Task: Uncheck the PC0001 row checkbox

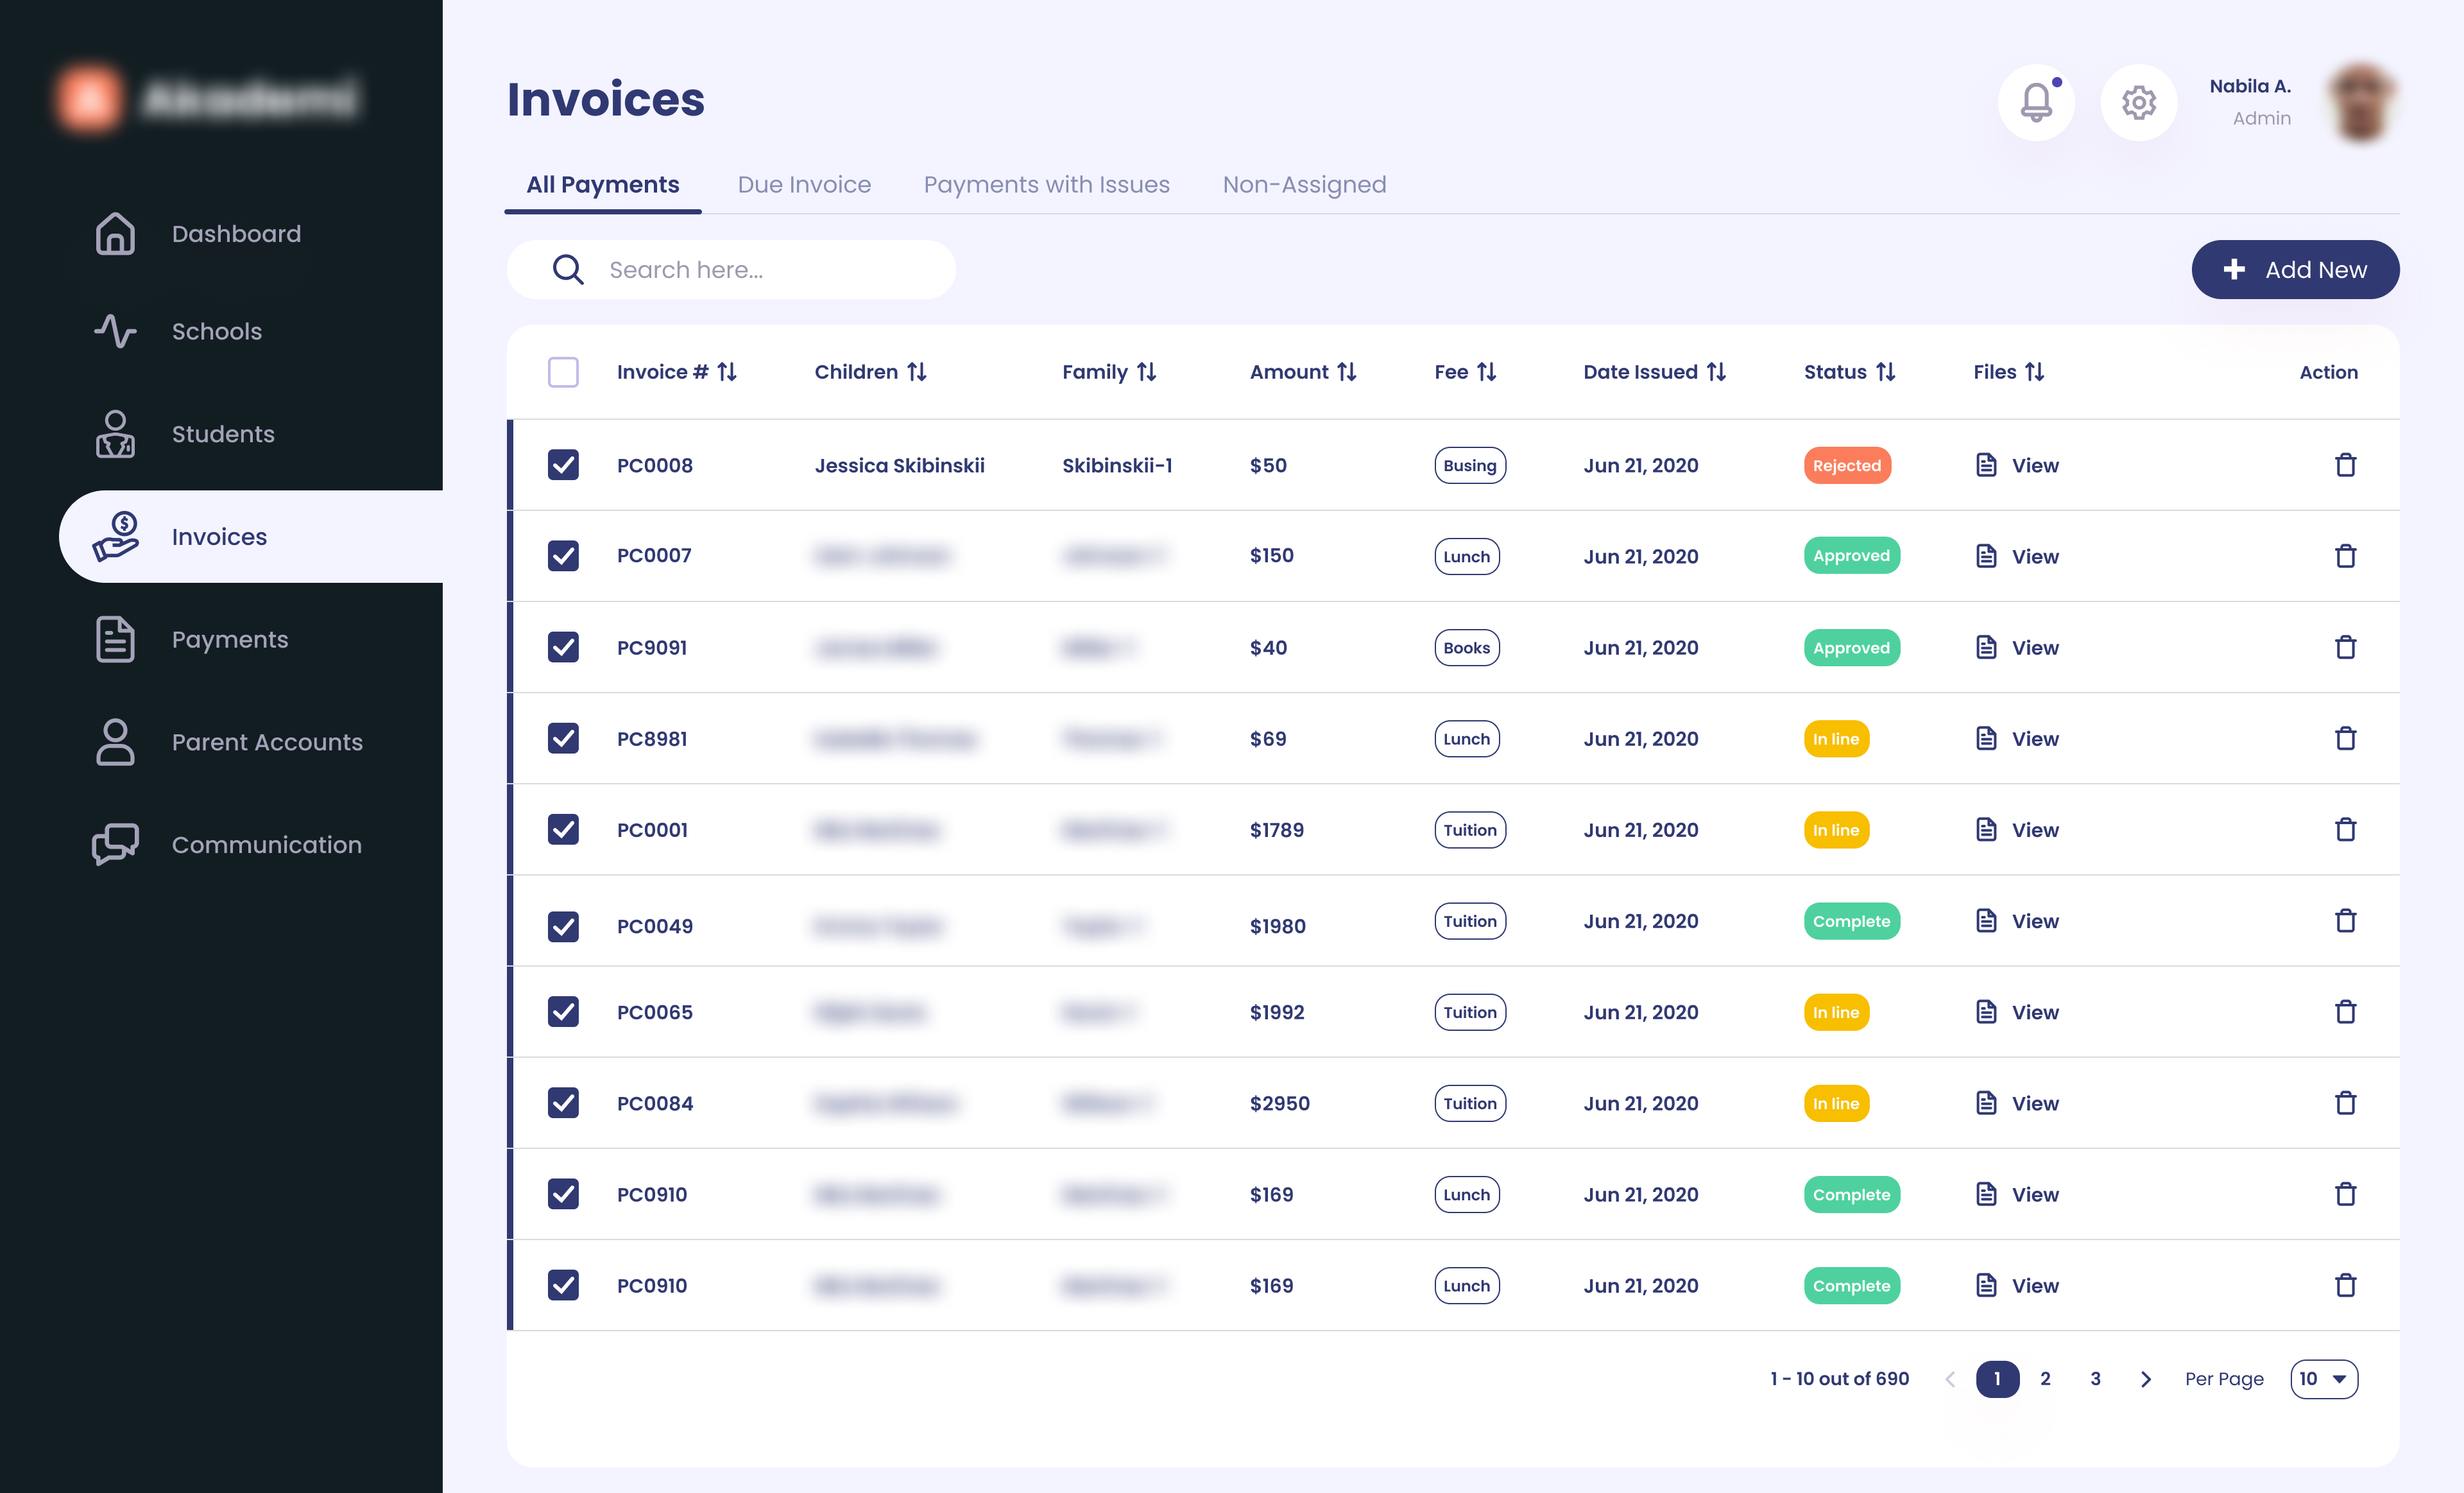Action: (x=563, y=829)
